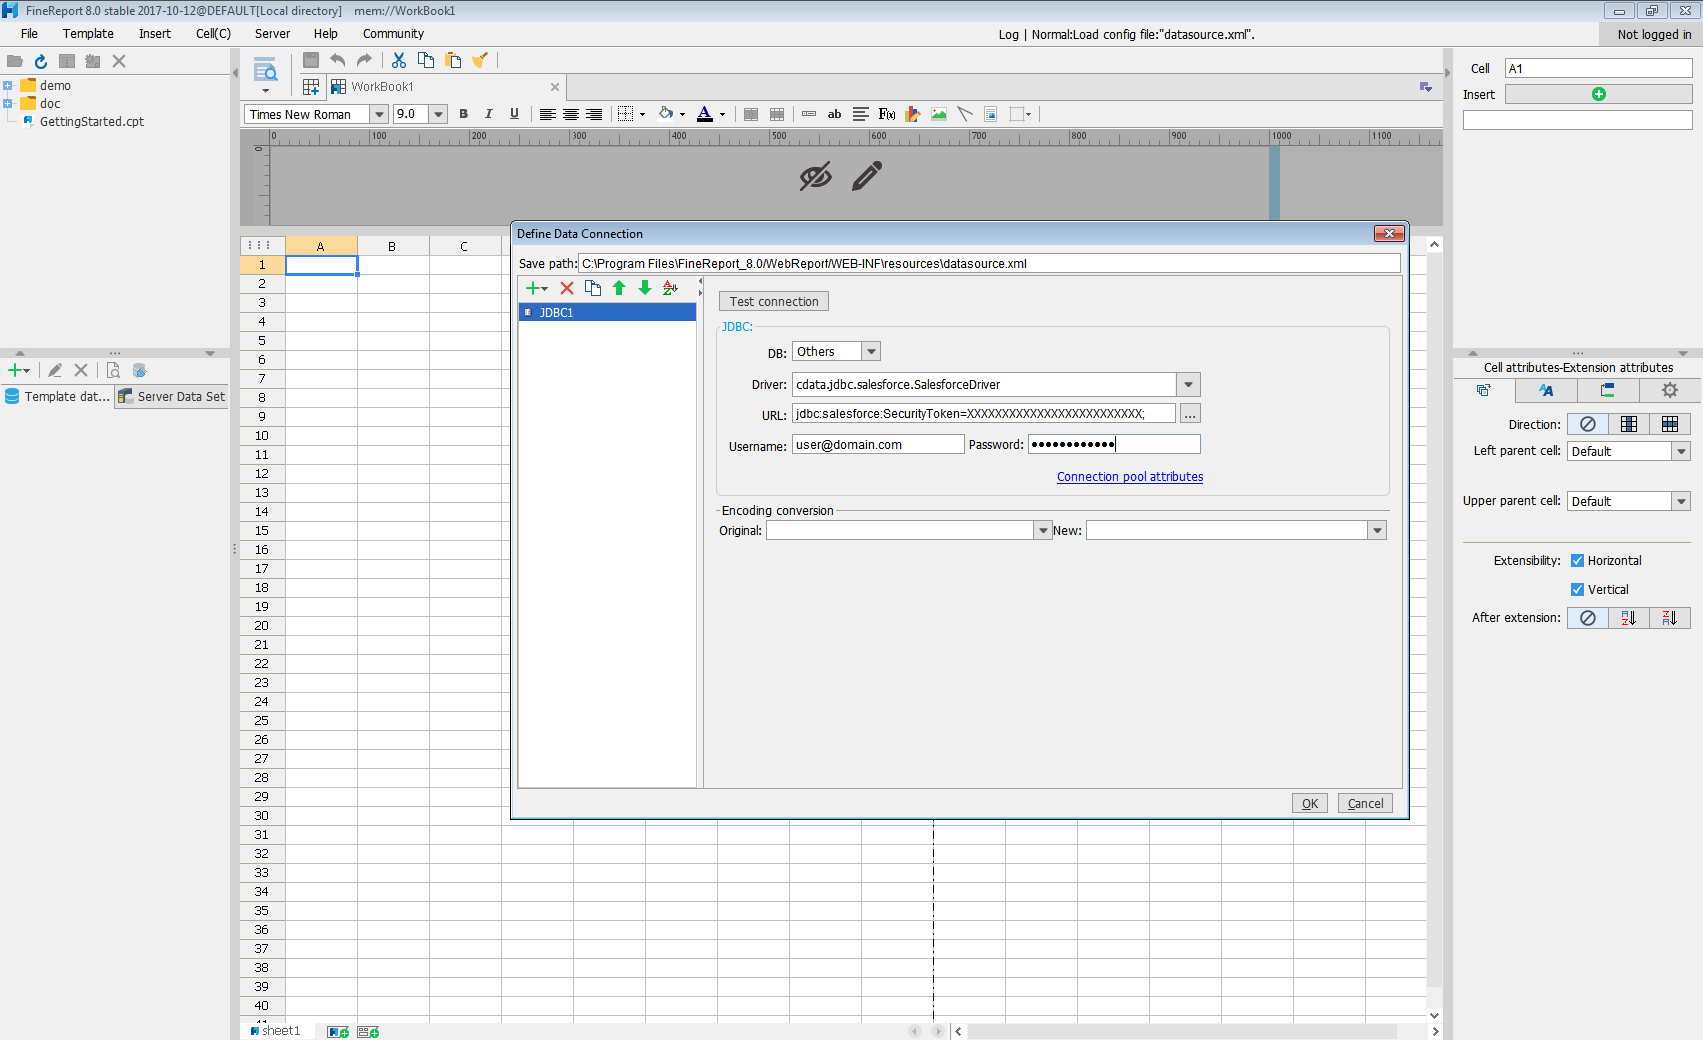Click the Username input field
Viewport: 1703px width, 1040px height.
pyautogui.click(x=877, y=445)
